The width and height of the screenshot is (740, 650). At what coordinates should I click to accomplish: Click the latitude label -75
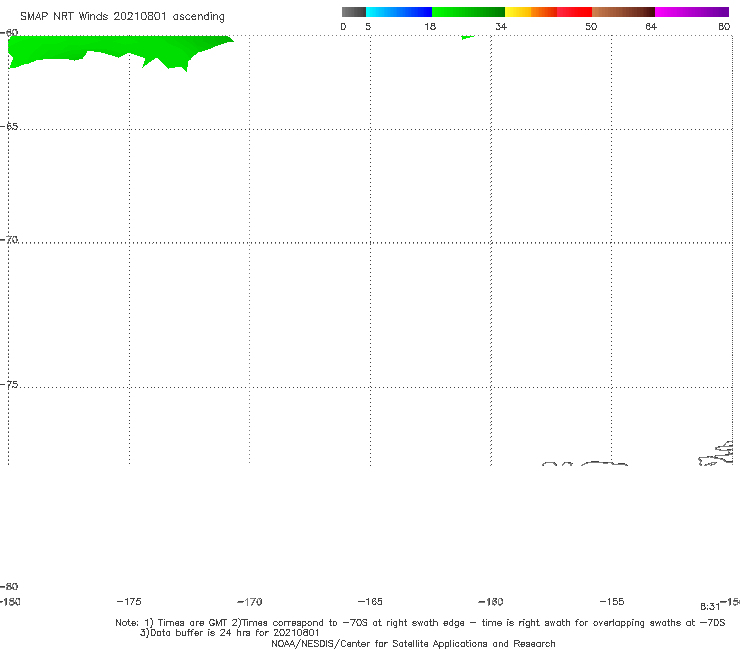9,385
